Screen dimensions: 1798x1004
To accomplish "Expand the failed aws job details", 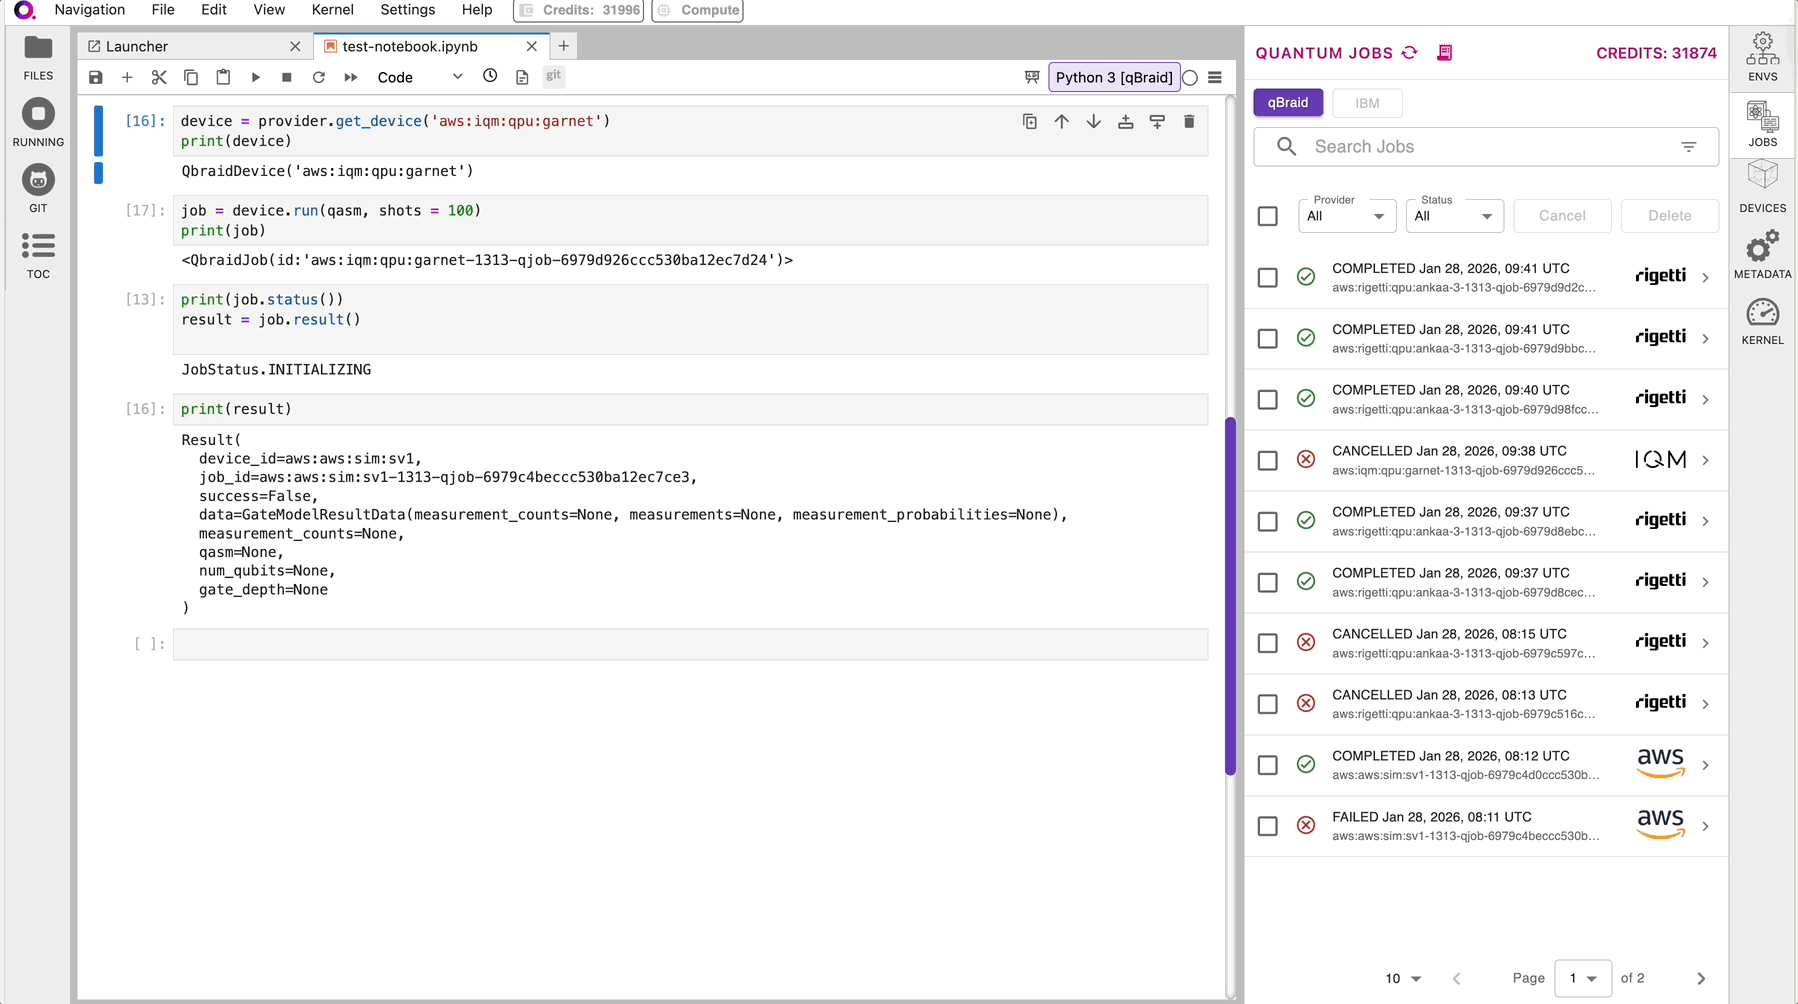I will coord(1705,826).
